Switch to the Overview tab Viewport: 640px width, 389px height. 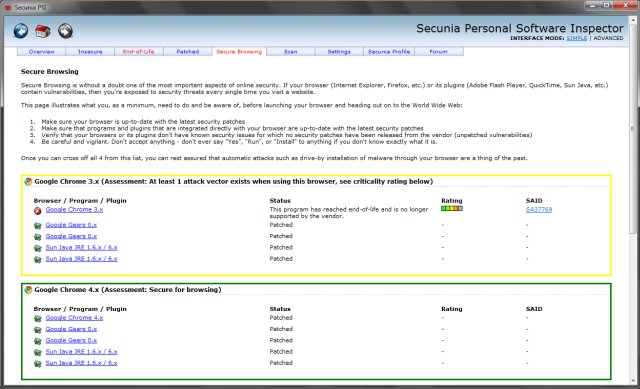click(x=42, y=52)
